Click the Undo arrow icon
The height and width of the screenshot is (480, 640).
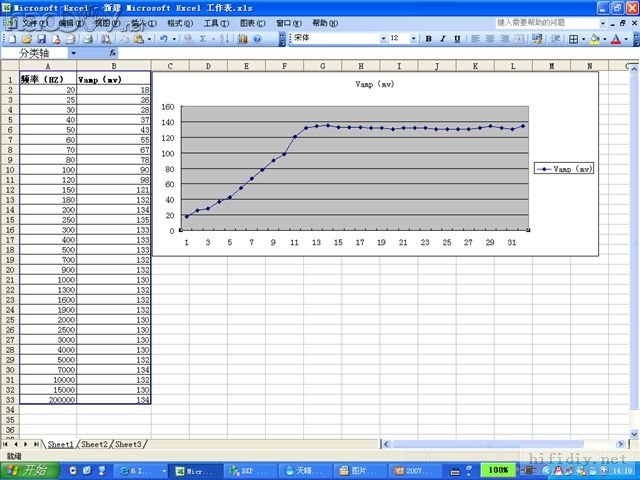tap(163, 38)
